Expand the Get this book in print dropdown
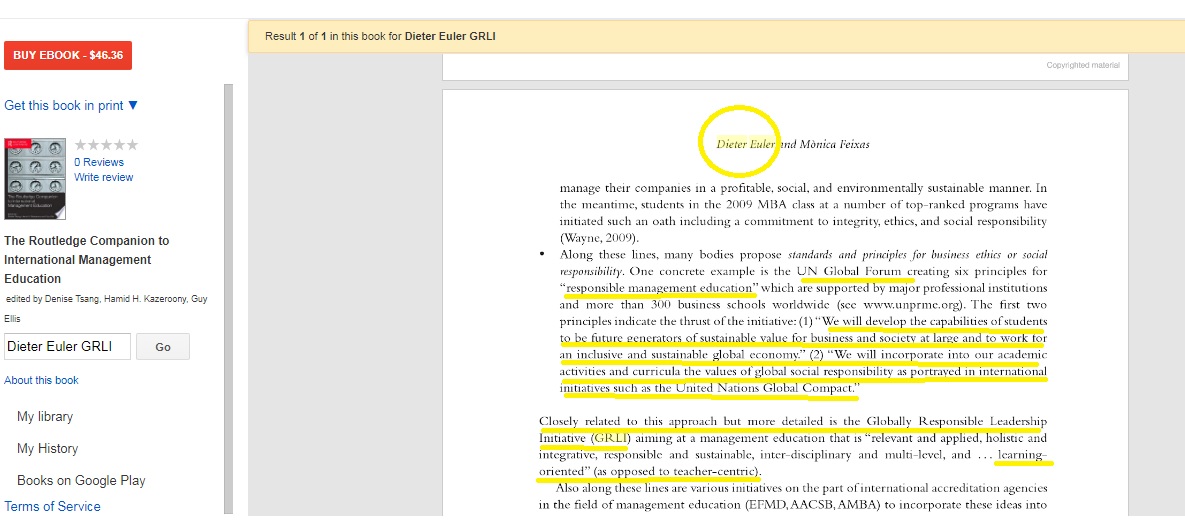The image size is (1185, 522). coord(72,106)
